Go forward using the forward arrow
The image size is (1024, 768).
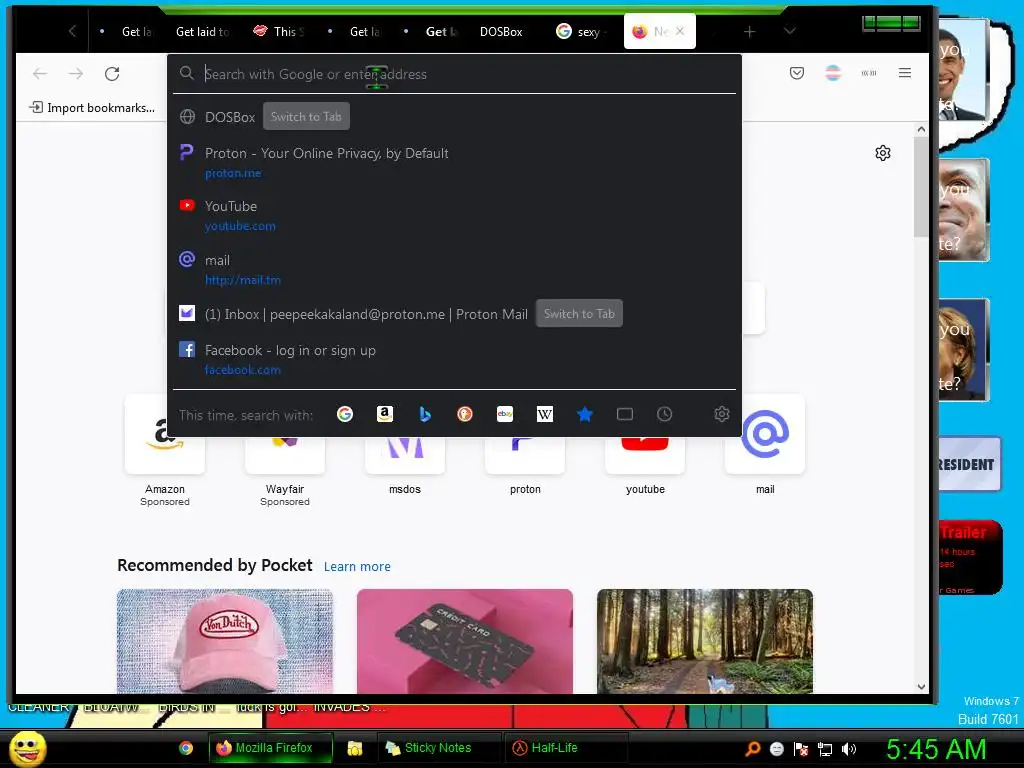click(x=76, y=74)
